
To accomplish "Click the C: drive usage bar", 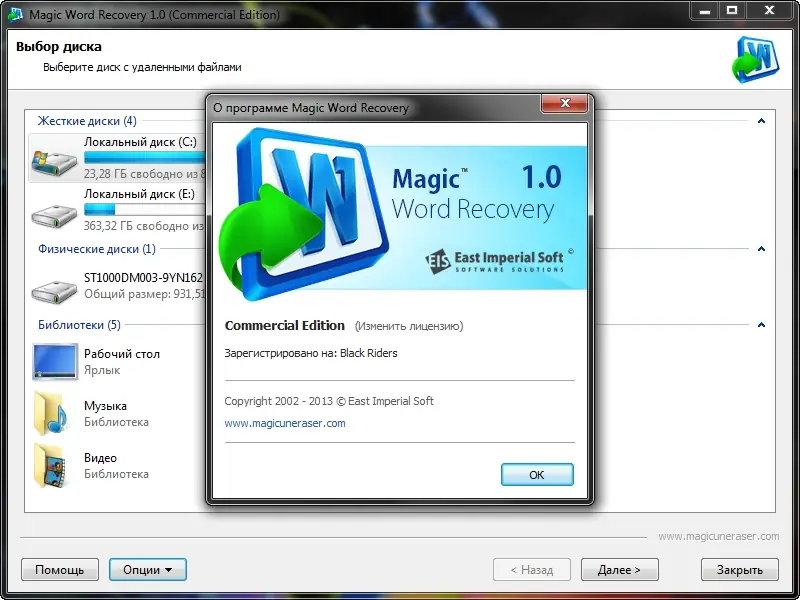I will coord(144,157).
